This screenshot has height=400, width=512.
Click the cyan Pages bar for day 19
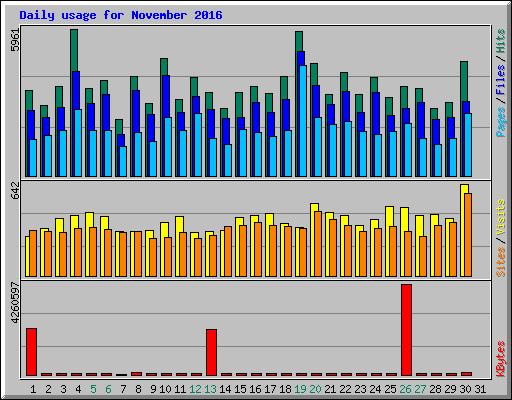303,121
